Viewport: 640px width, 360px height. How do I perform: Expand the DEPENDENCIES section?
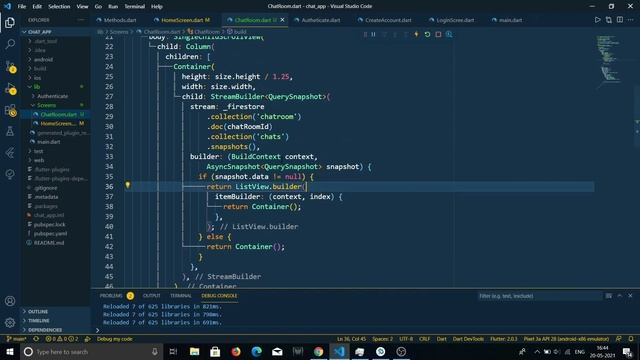coord(56,330)
